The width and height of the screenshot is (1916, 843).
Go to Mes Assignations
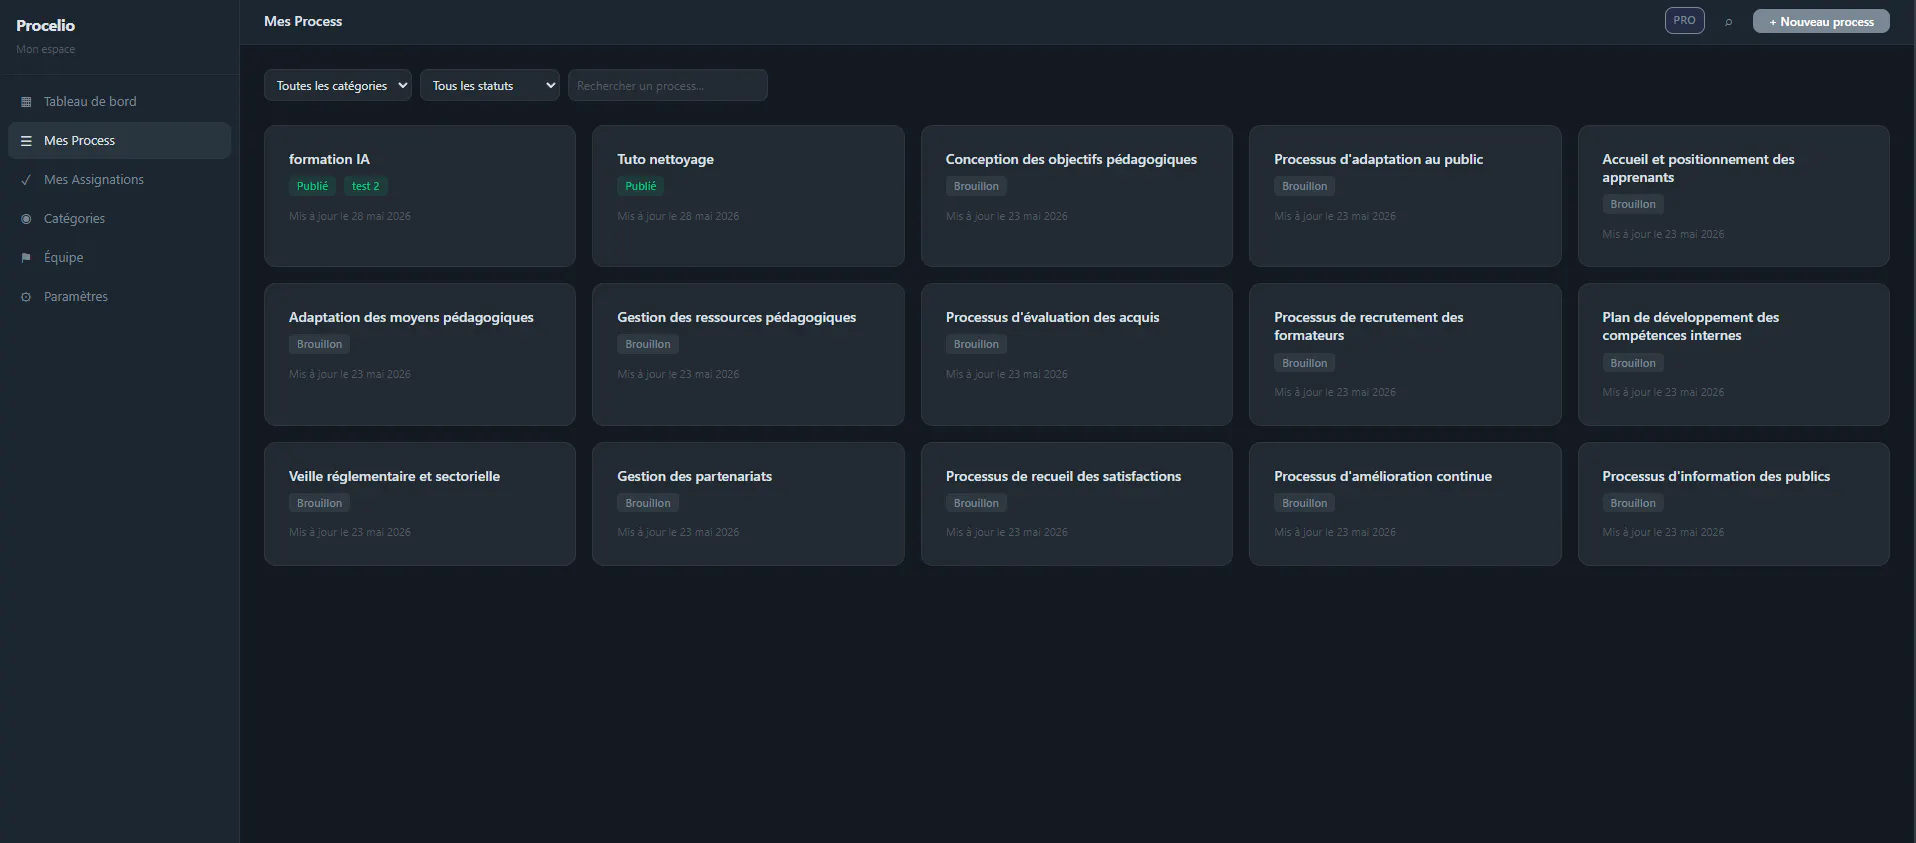[119, 180]
